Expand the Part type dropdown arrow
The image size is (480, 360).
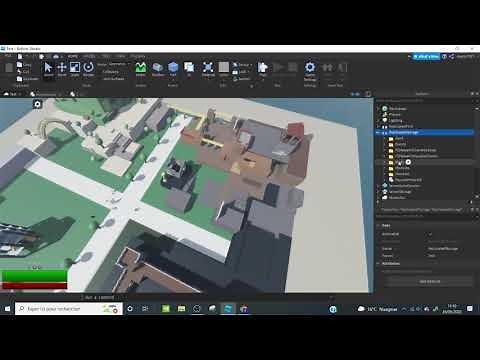[x=173, y=80]
